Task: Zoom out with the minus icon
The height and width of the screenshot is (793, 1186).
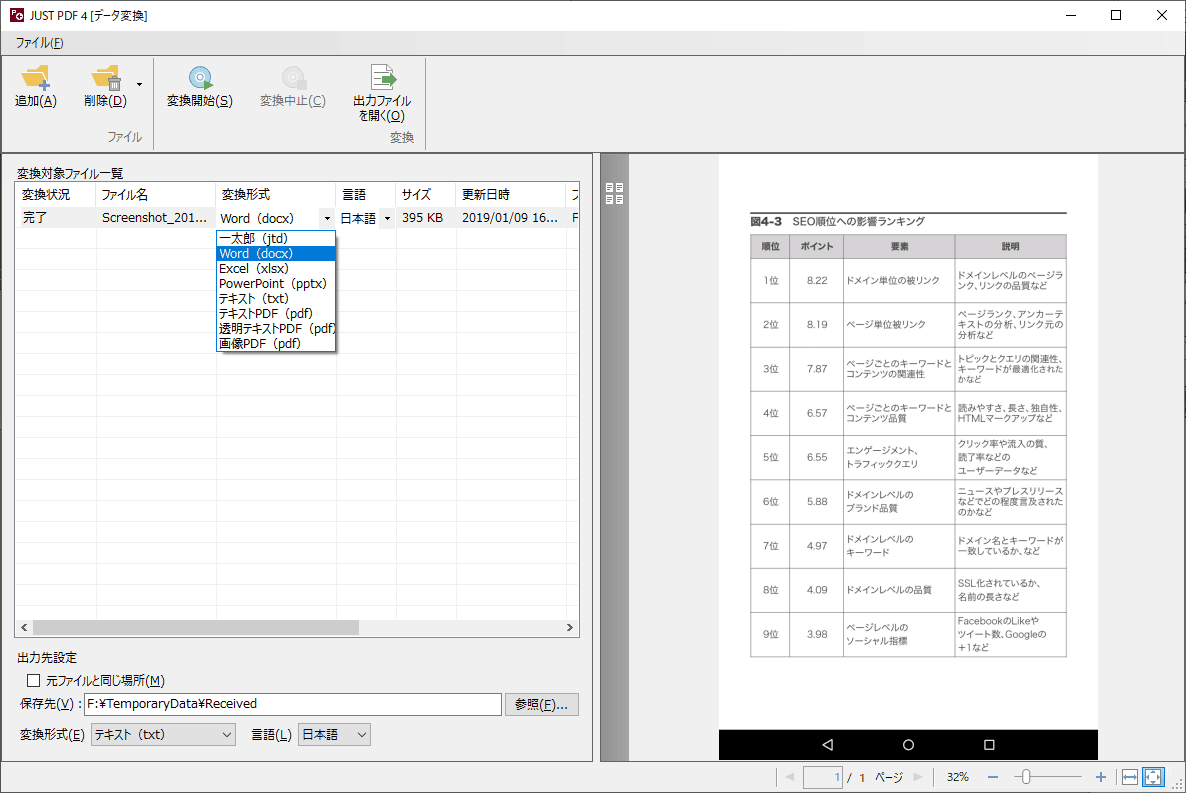Action: pos(993,777)
